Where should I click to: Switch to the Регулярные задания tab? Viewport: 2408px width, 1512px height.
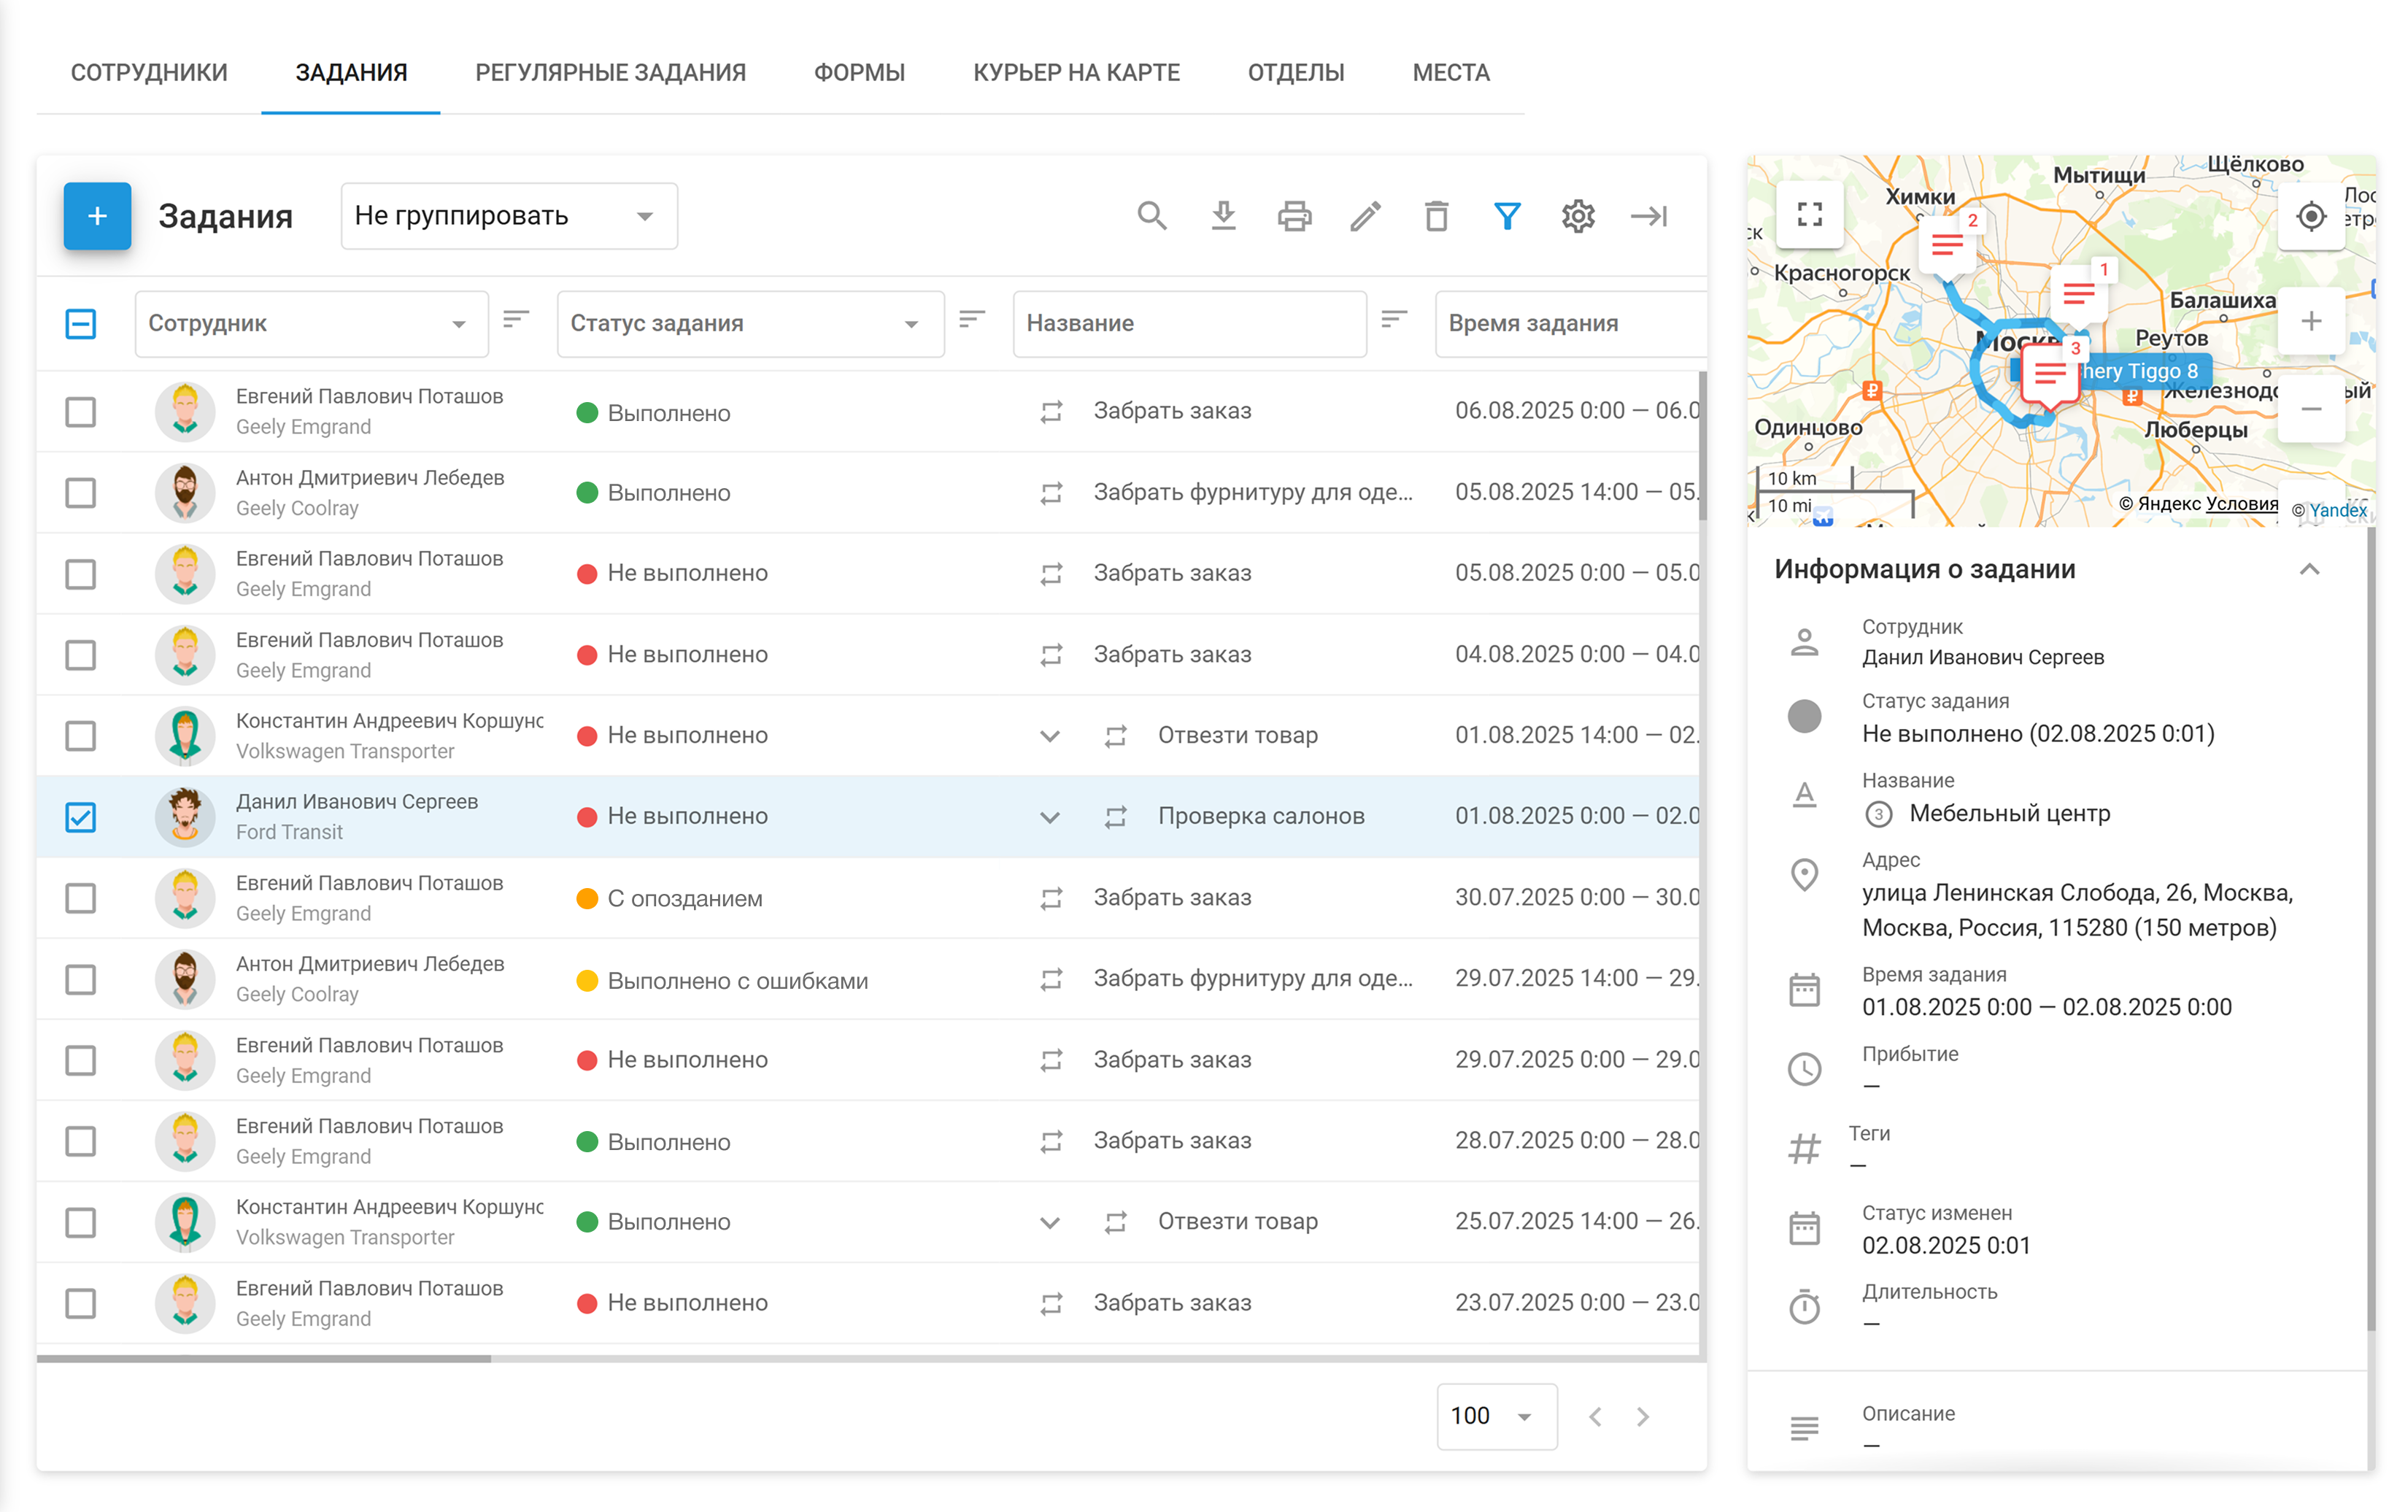click(x=610, y=72)
